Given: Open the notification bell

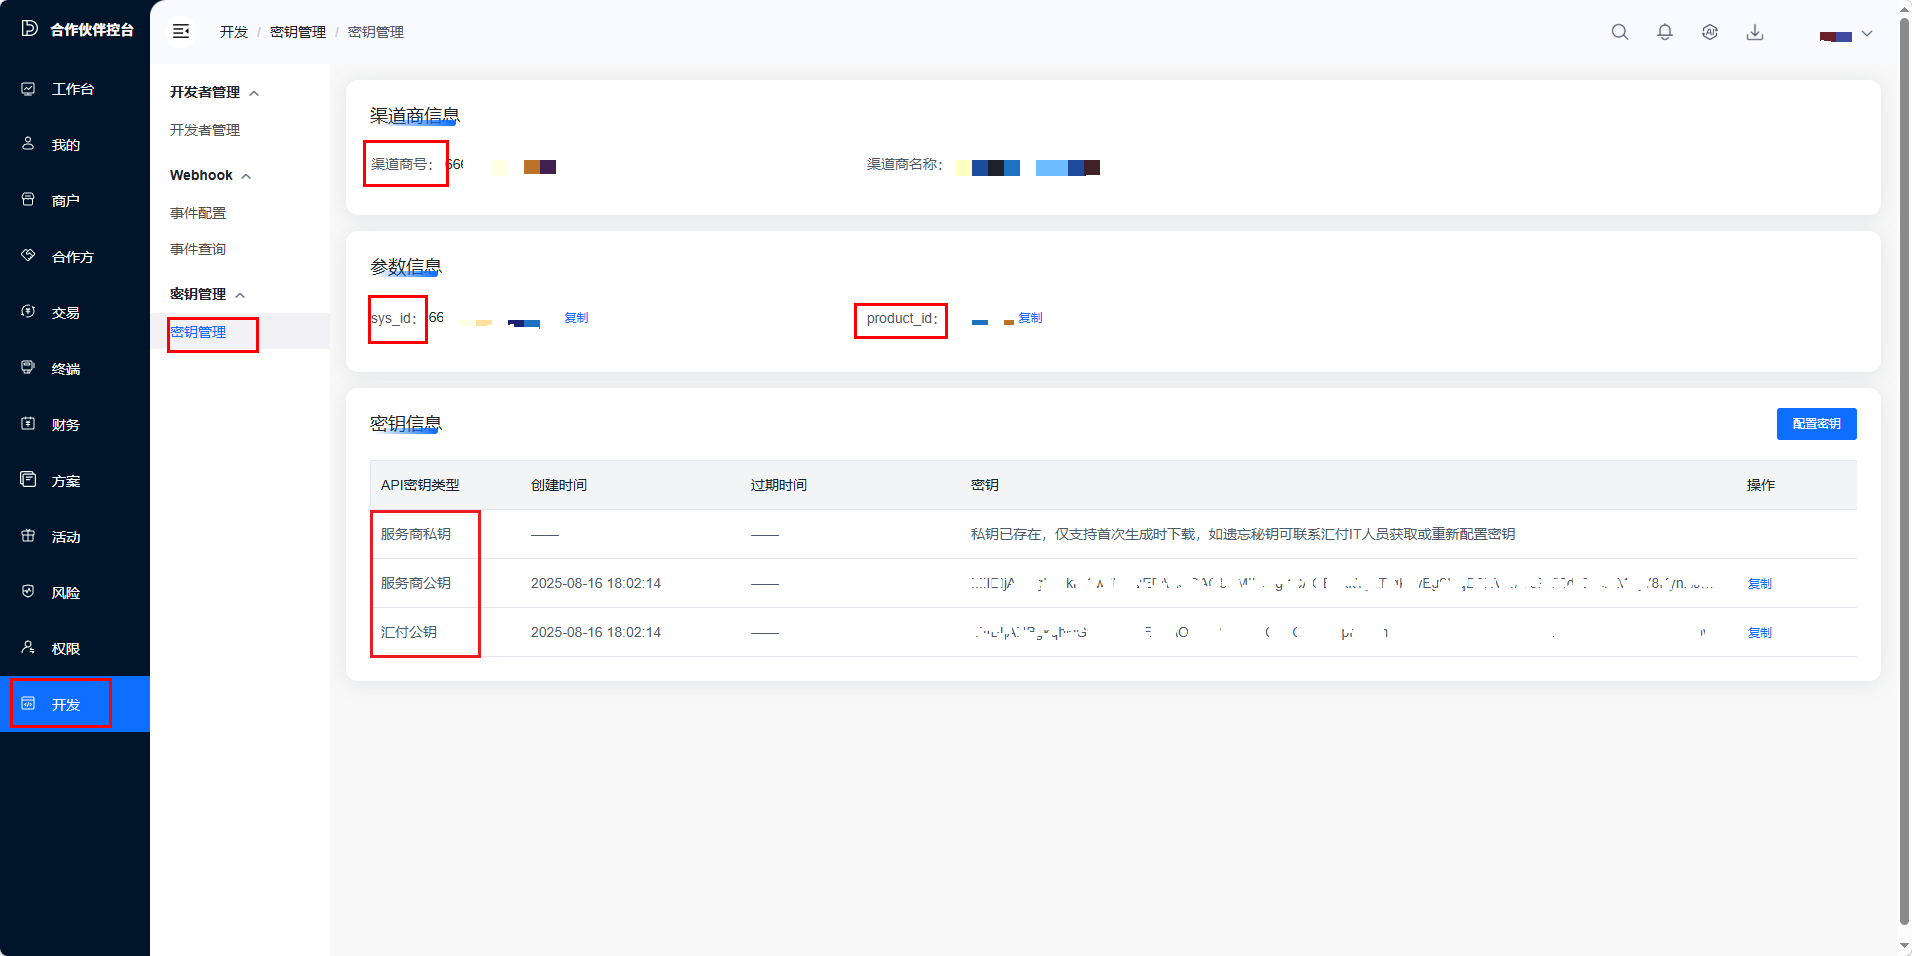Looking at the screenshot, I should 1664,32.
